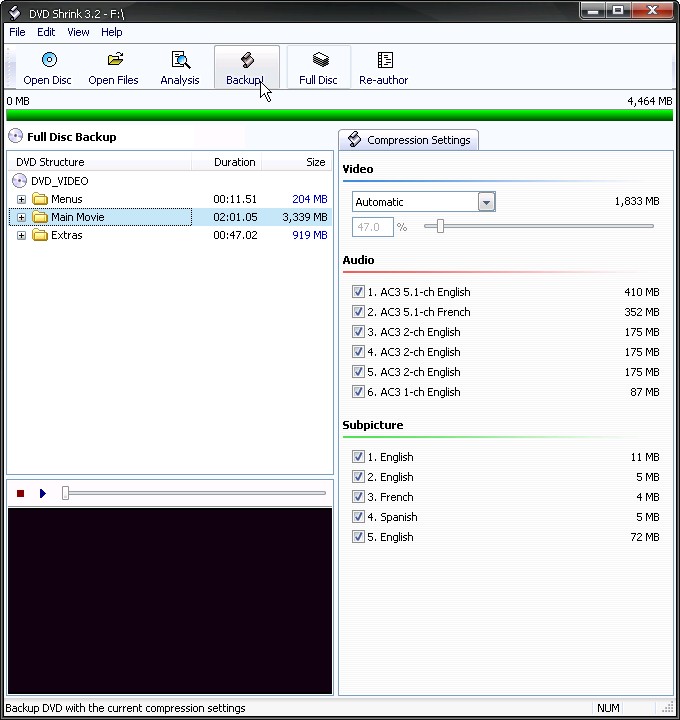Screen dimensions: 680x720
Task: Click the DVD Shrink title bar icon
Action: (x=15, y=12)
